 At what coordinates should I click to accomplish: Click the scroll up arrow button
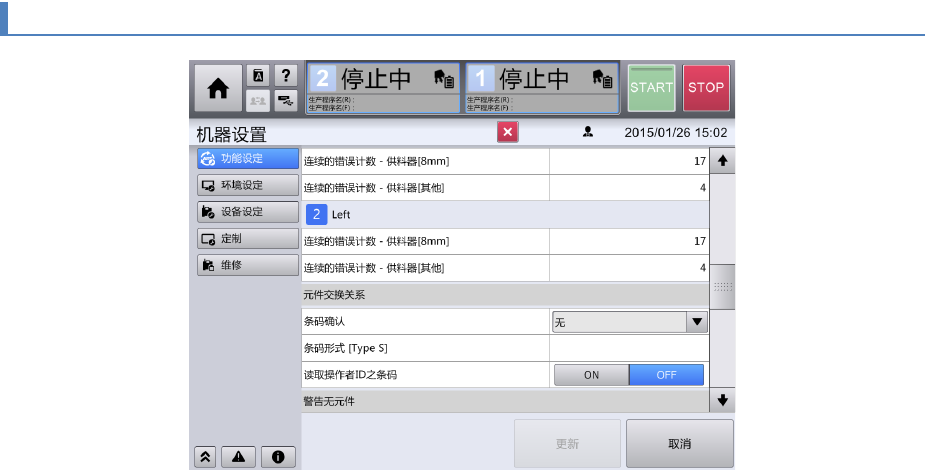(722, 161)
